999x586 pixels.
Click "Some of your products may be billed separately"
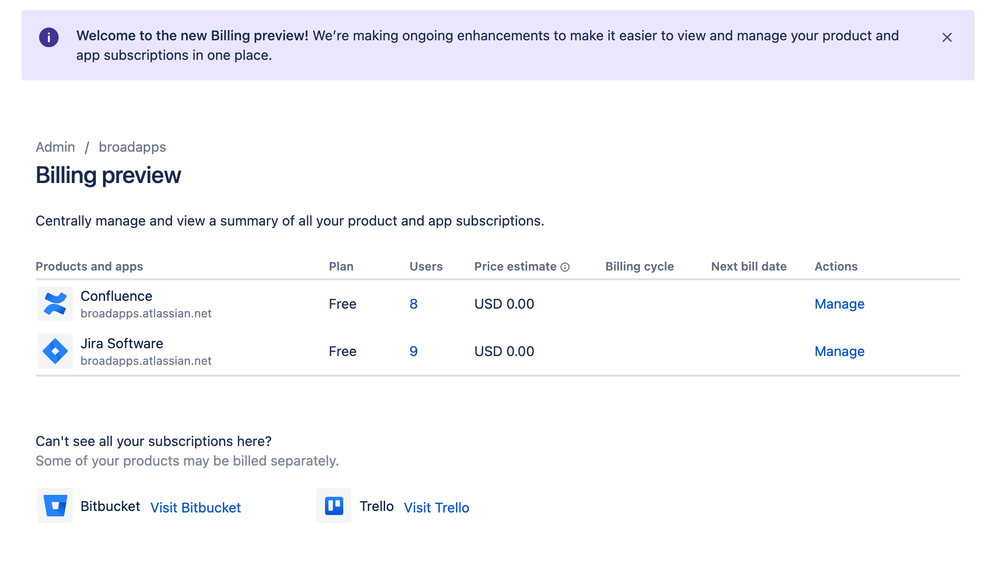pos(187,461)
